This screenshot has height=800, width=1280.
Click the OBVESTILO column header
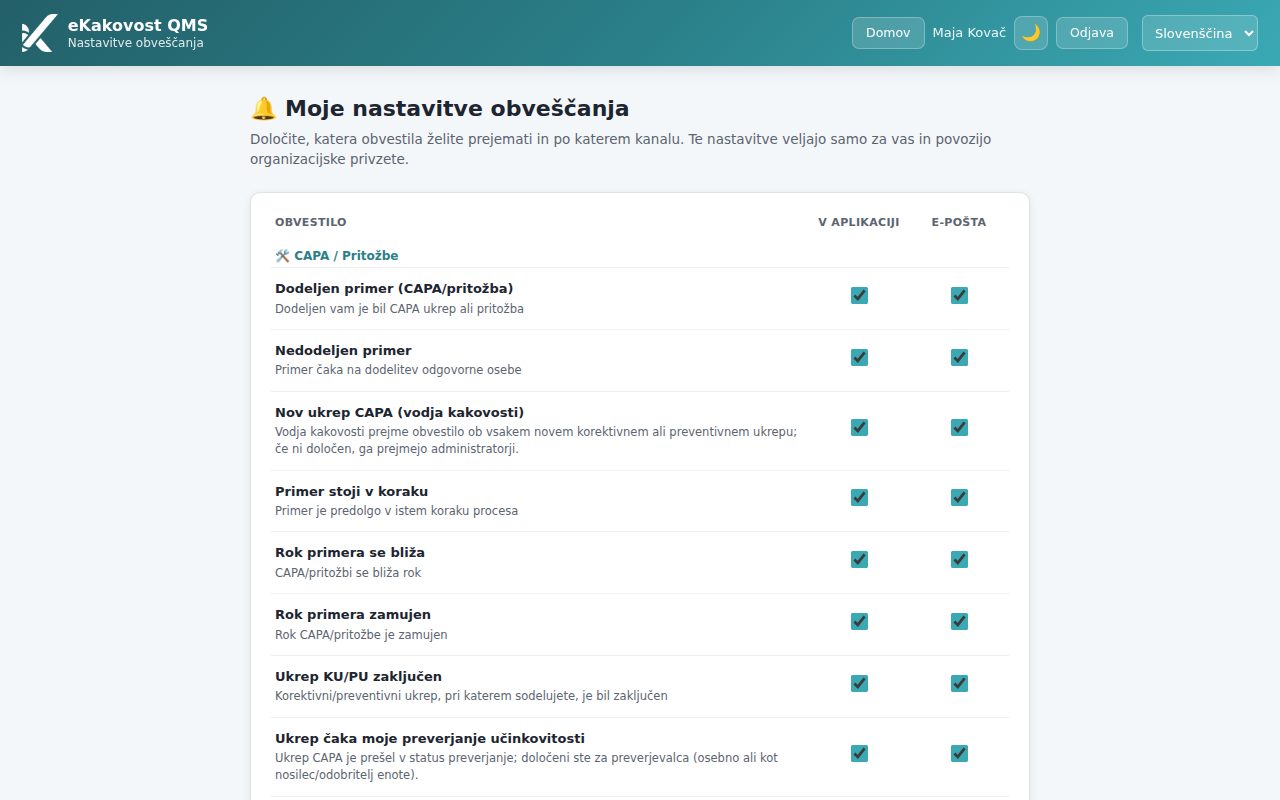pos(311,222)
